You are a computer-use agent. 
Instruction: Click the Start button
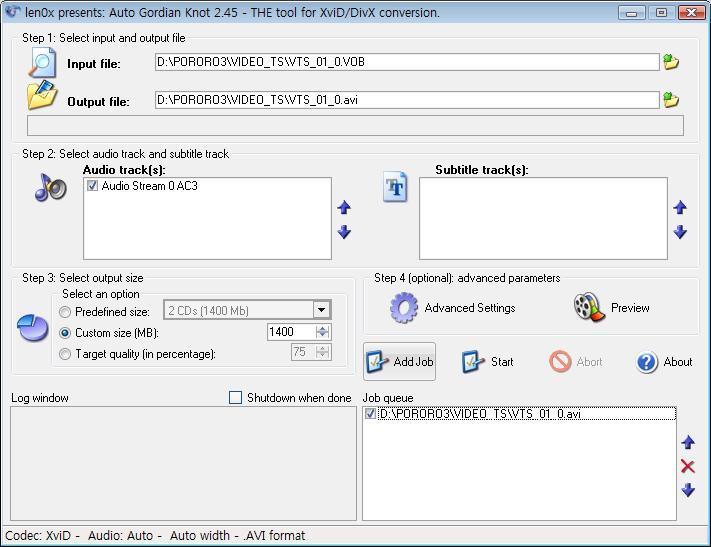point(487,362)
